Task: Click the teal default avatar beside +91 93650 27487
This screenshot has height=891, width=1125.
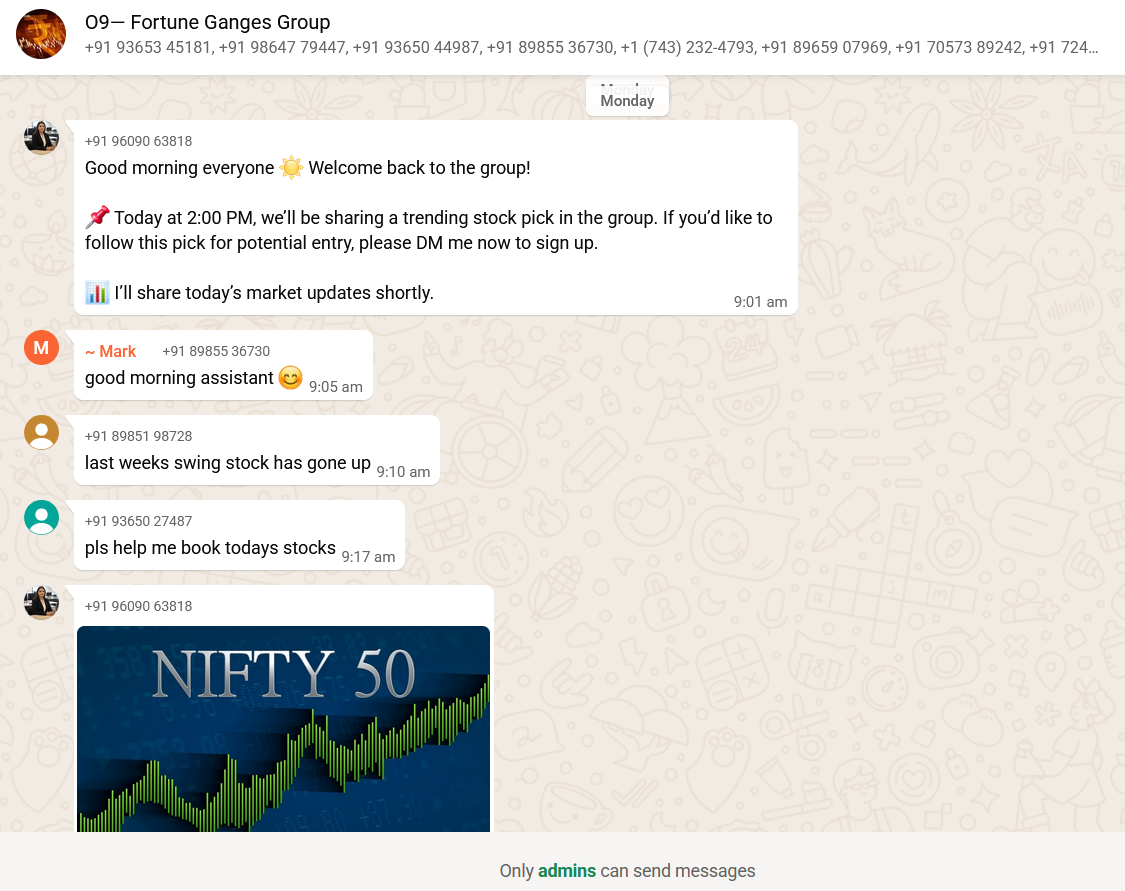Action: pyautogui.click(x=42, y=517)
